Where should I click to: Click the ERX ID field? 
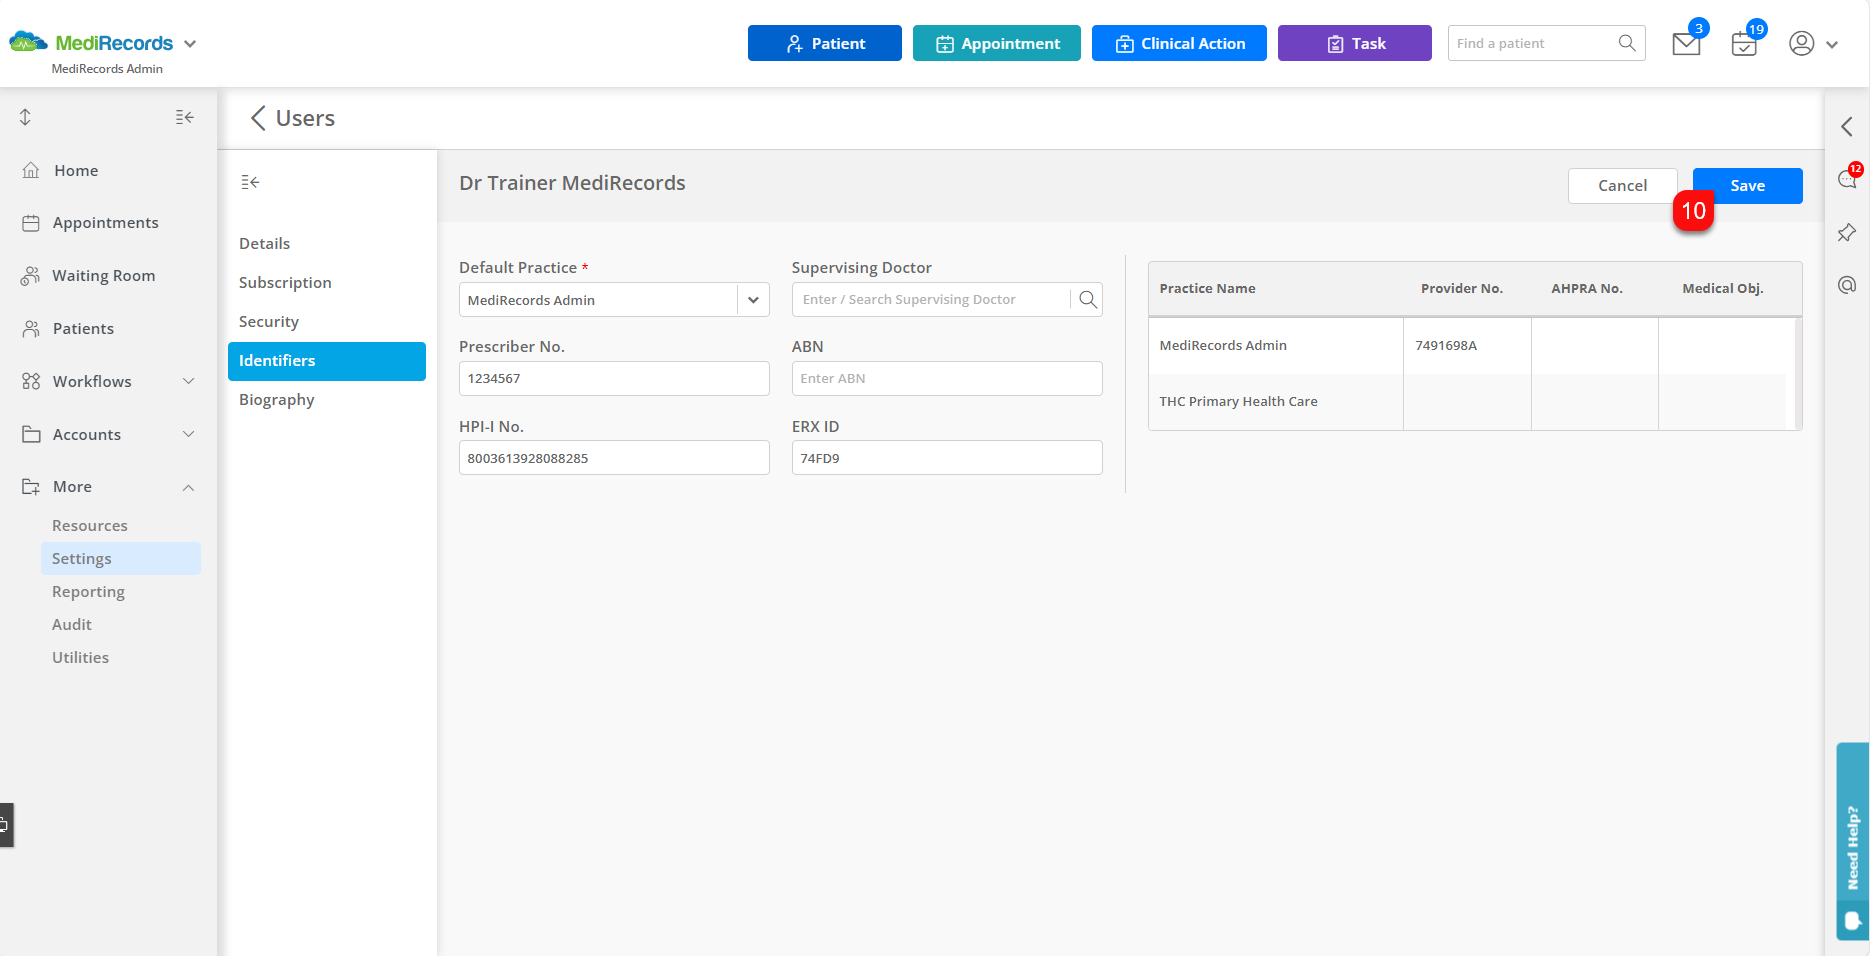point(947,458)
